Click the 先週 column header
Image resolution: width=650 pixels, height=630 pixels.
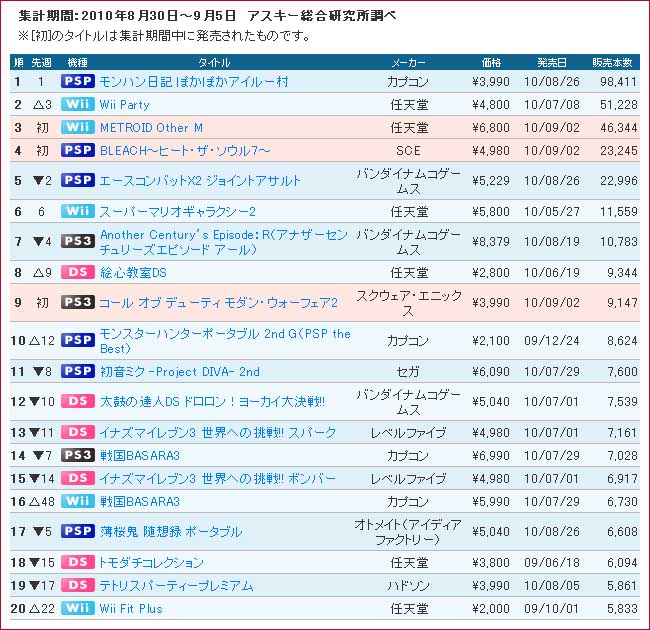tap(41, 63)
